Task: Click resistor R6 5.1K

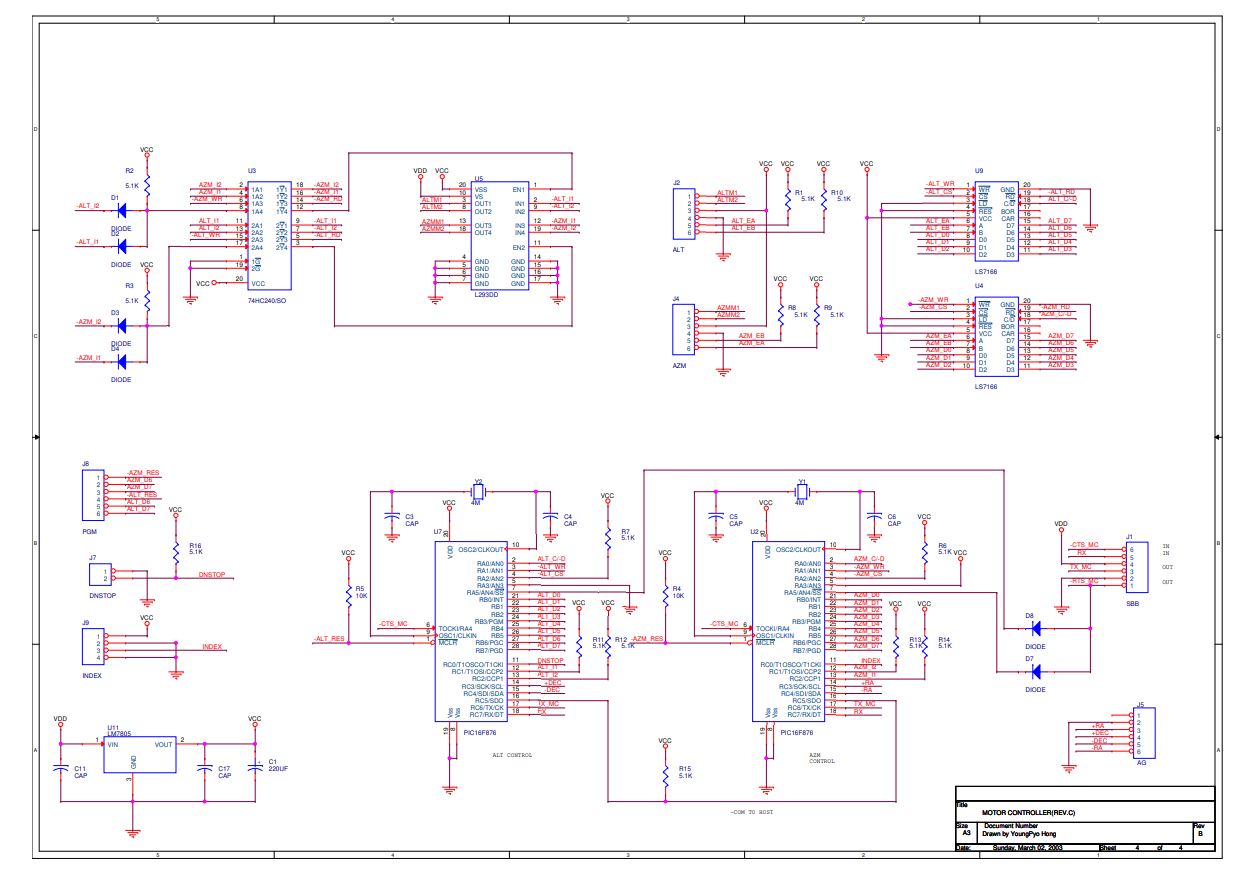Action: 926,551
